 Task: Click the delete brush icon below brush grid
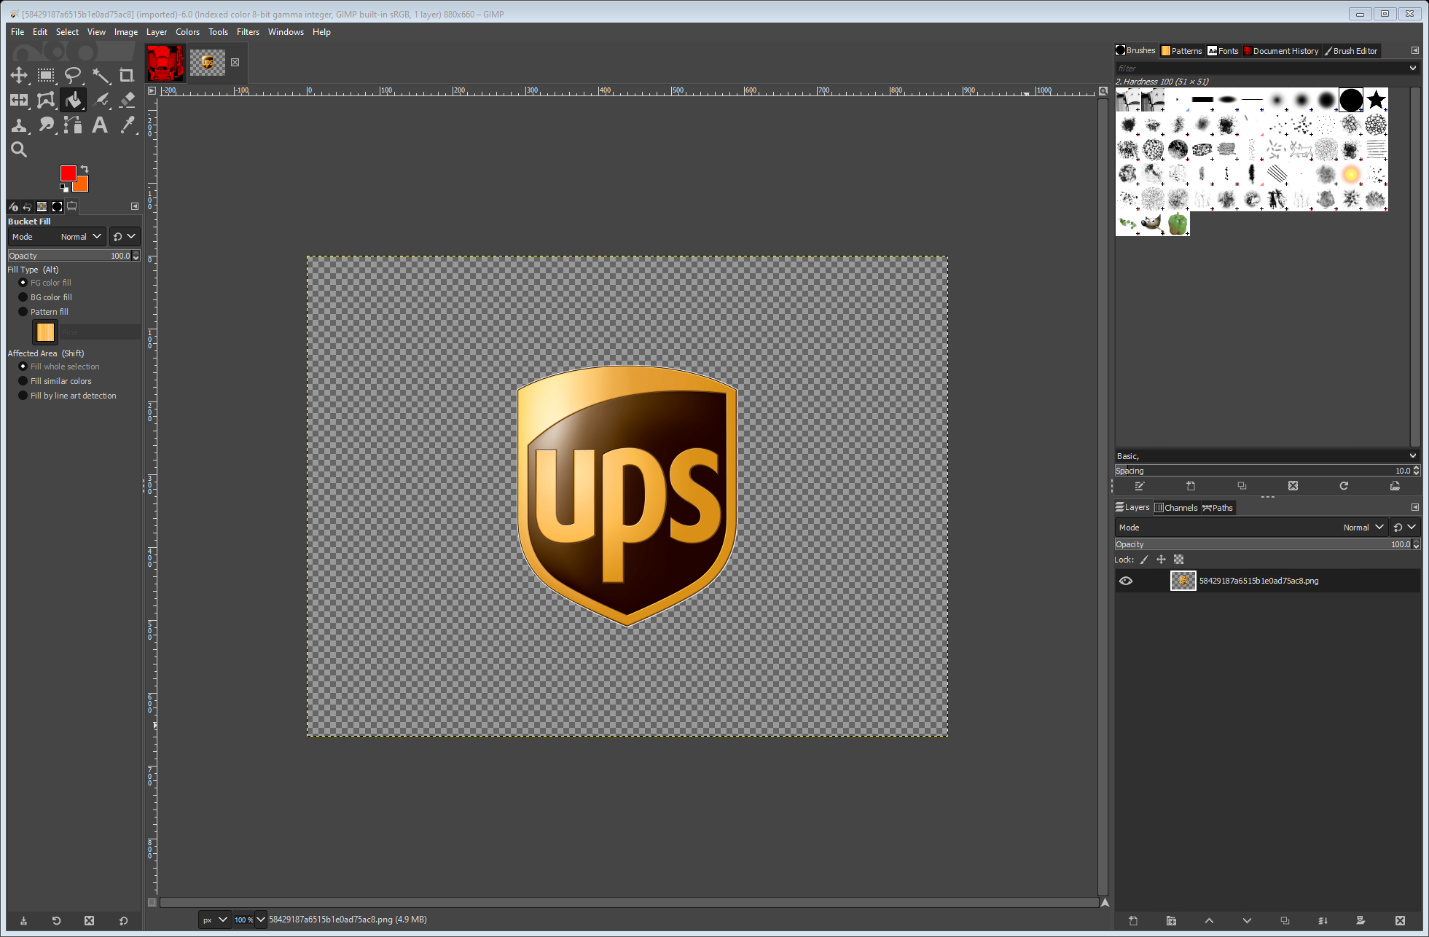1293,486
